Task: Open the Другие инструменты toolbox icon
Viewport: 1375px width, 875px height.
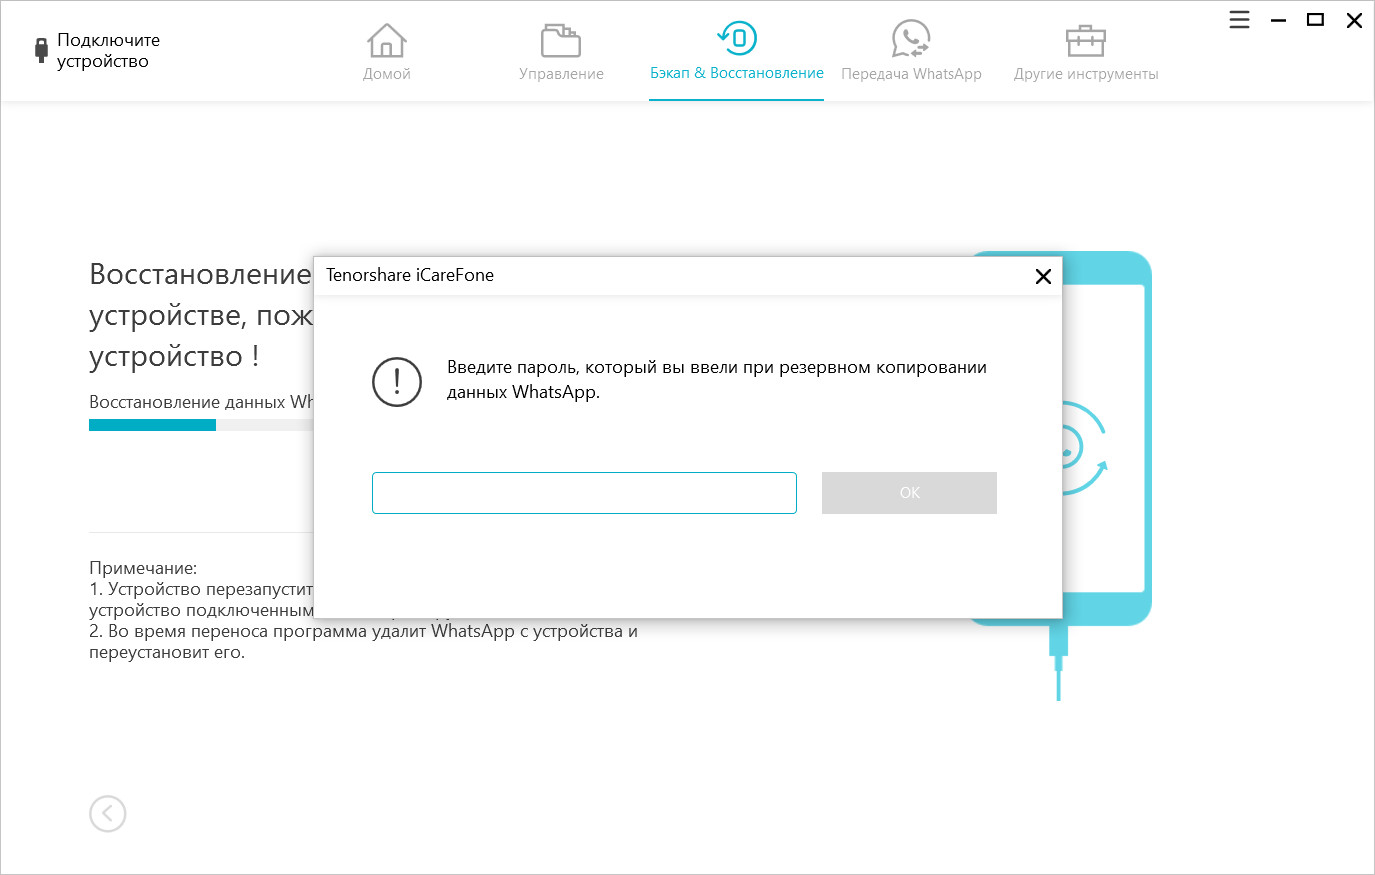Action: point(1086,40)
